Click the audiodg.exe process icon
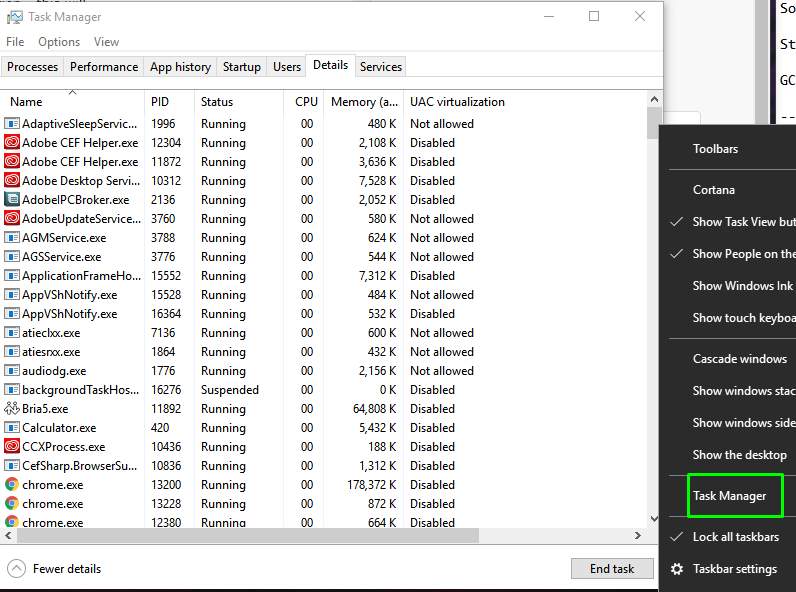 12,371
